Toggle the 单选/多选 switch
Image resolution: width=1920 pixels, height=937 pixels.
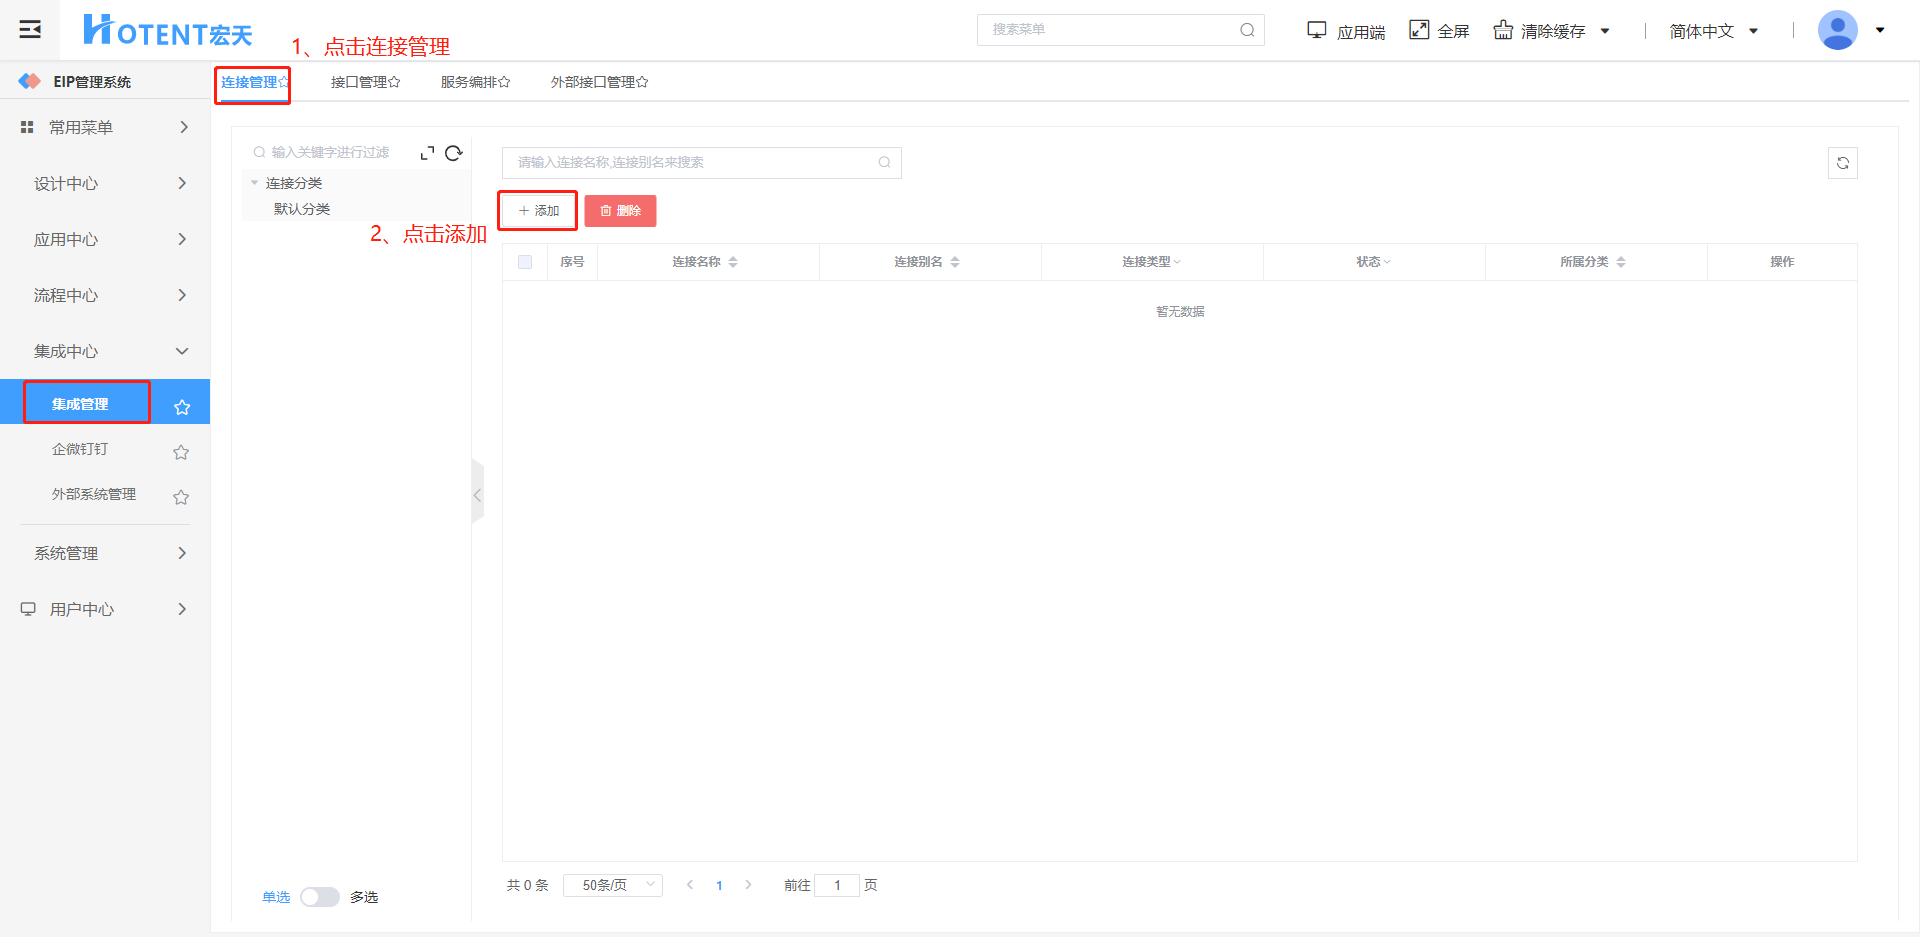pos(320,897)
